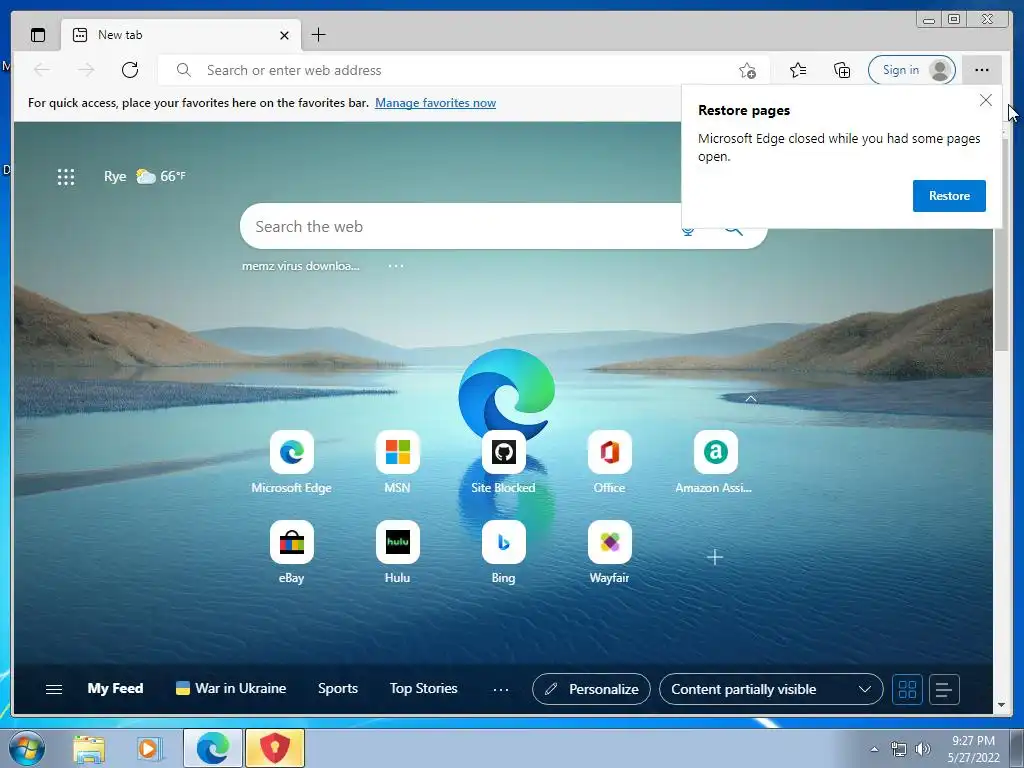Add this page to favorites star icon
The height and width of the screenshot is (768, 1024).
[x=747, y=71]
